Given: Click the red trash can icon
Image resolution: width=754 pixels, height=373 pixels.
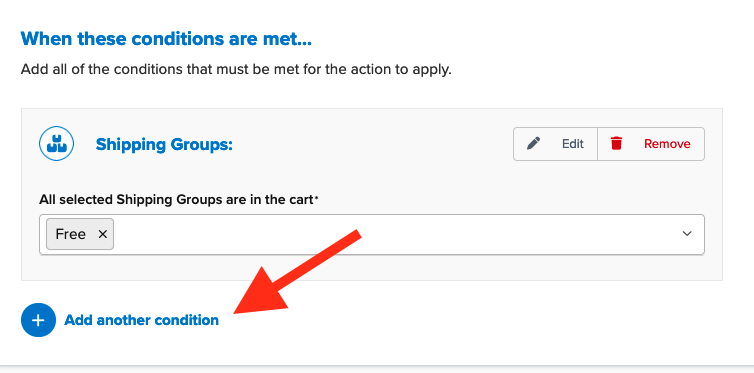Looking at the screenshot, I should pyautogui.click(x=616, y=143).
